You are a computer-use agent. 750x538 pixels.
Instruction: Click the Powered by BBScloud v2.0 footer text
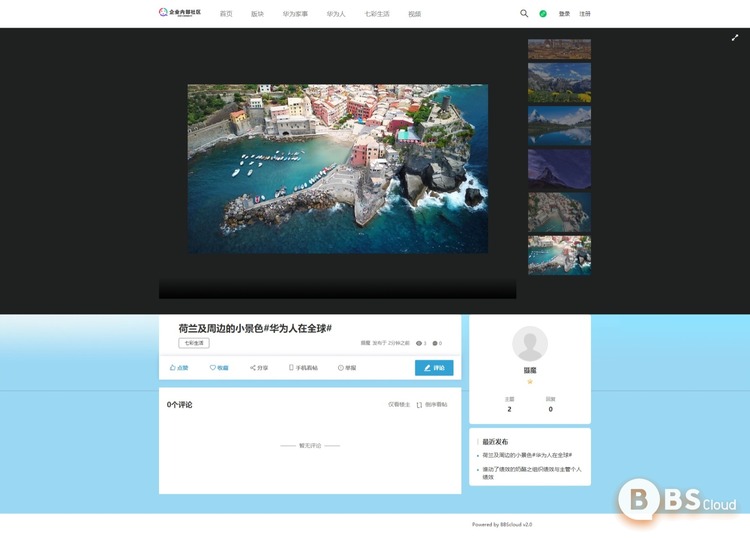tap(502, 525)
